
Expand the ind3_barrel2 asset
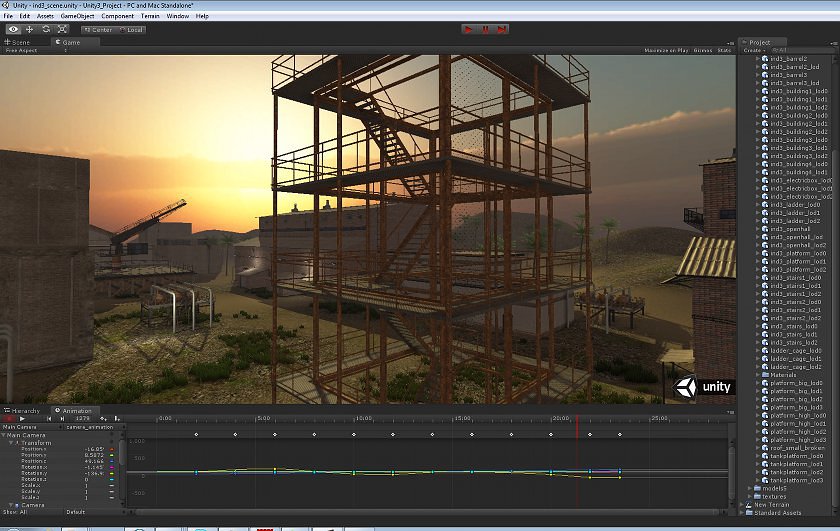(758, 59)
